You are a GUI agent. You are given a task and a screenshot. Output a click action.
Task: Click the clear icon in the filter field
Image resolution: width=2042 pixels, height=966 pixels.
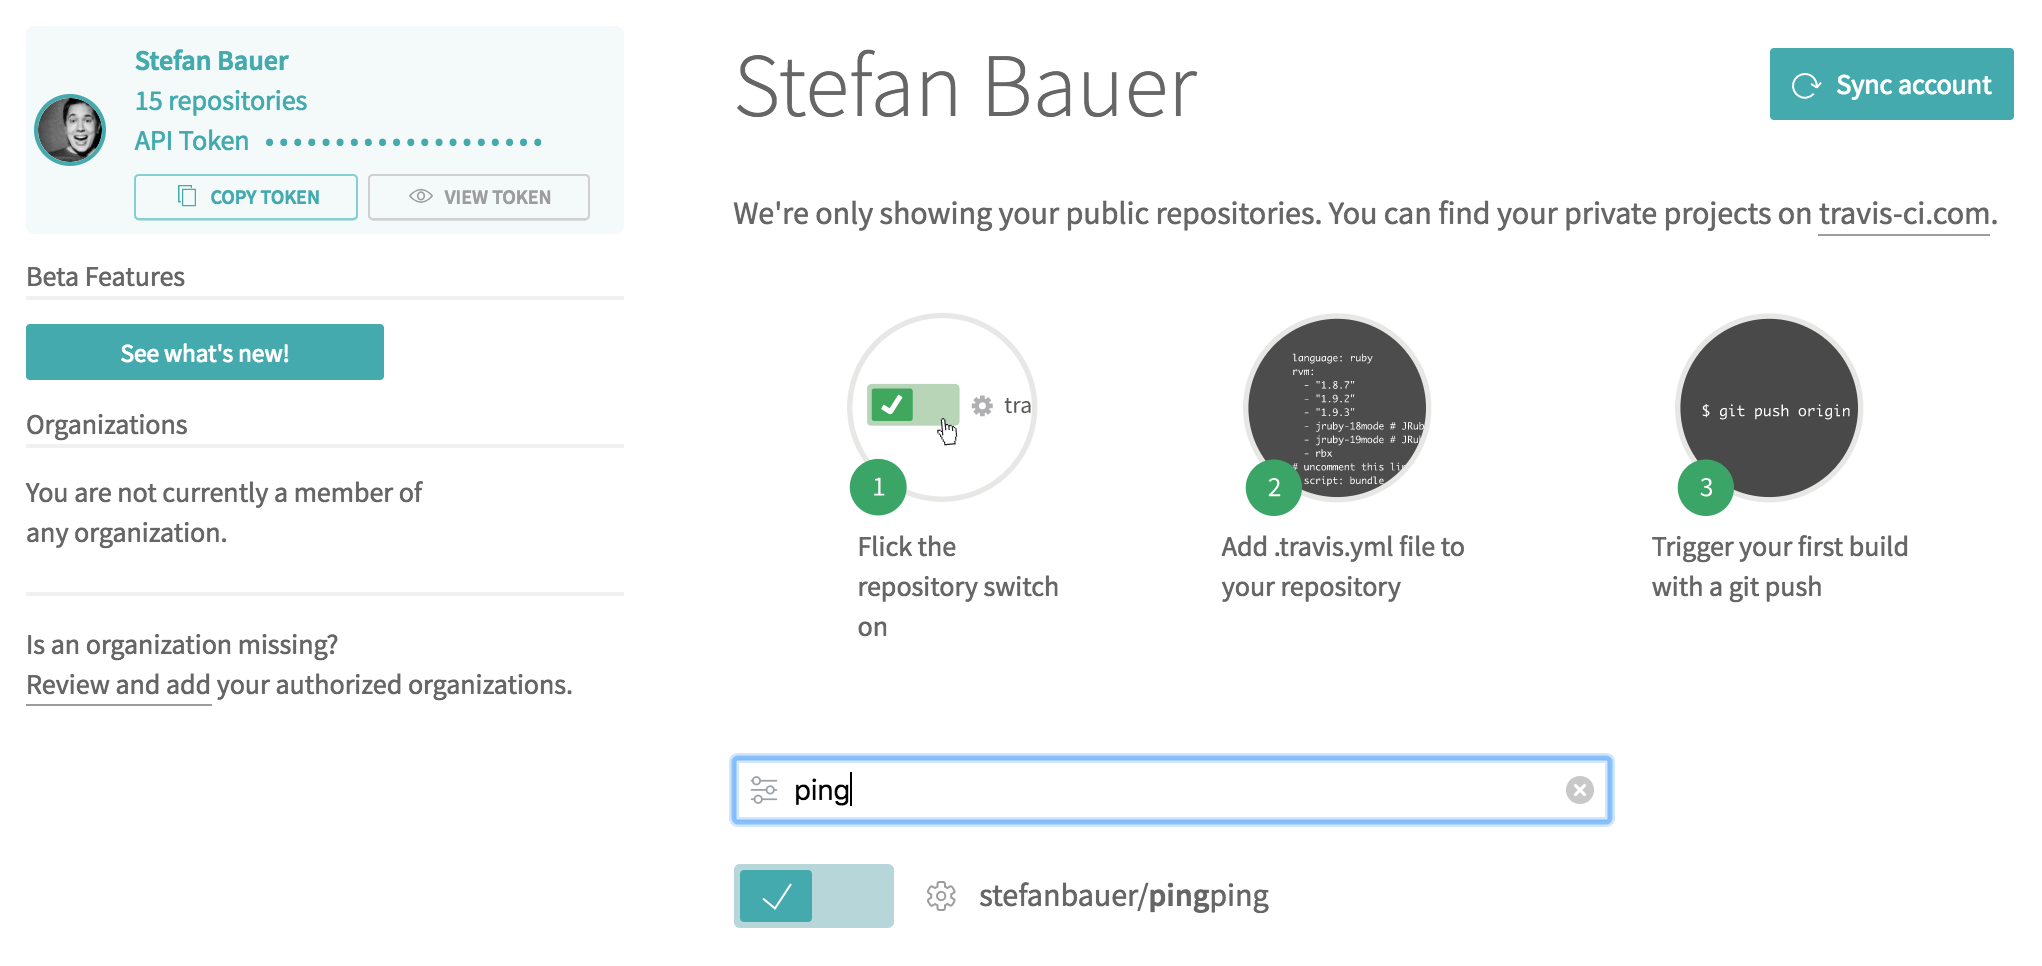(x=1580, y=790)
